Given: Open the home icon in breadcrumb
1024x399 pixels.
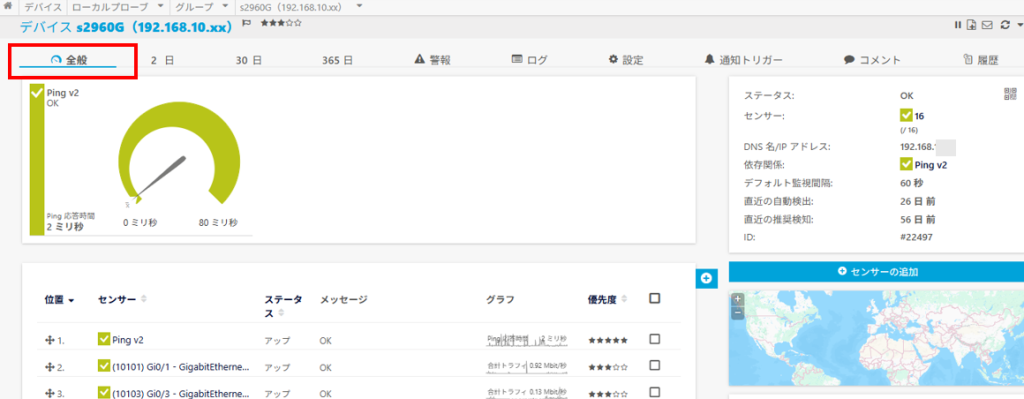Looking at the screenshot, I should click(8, 7).
